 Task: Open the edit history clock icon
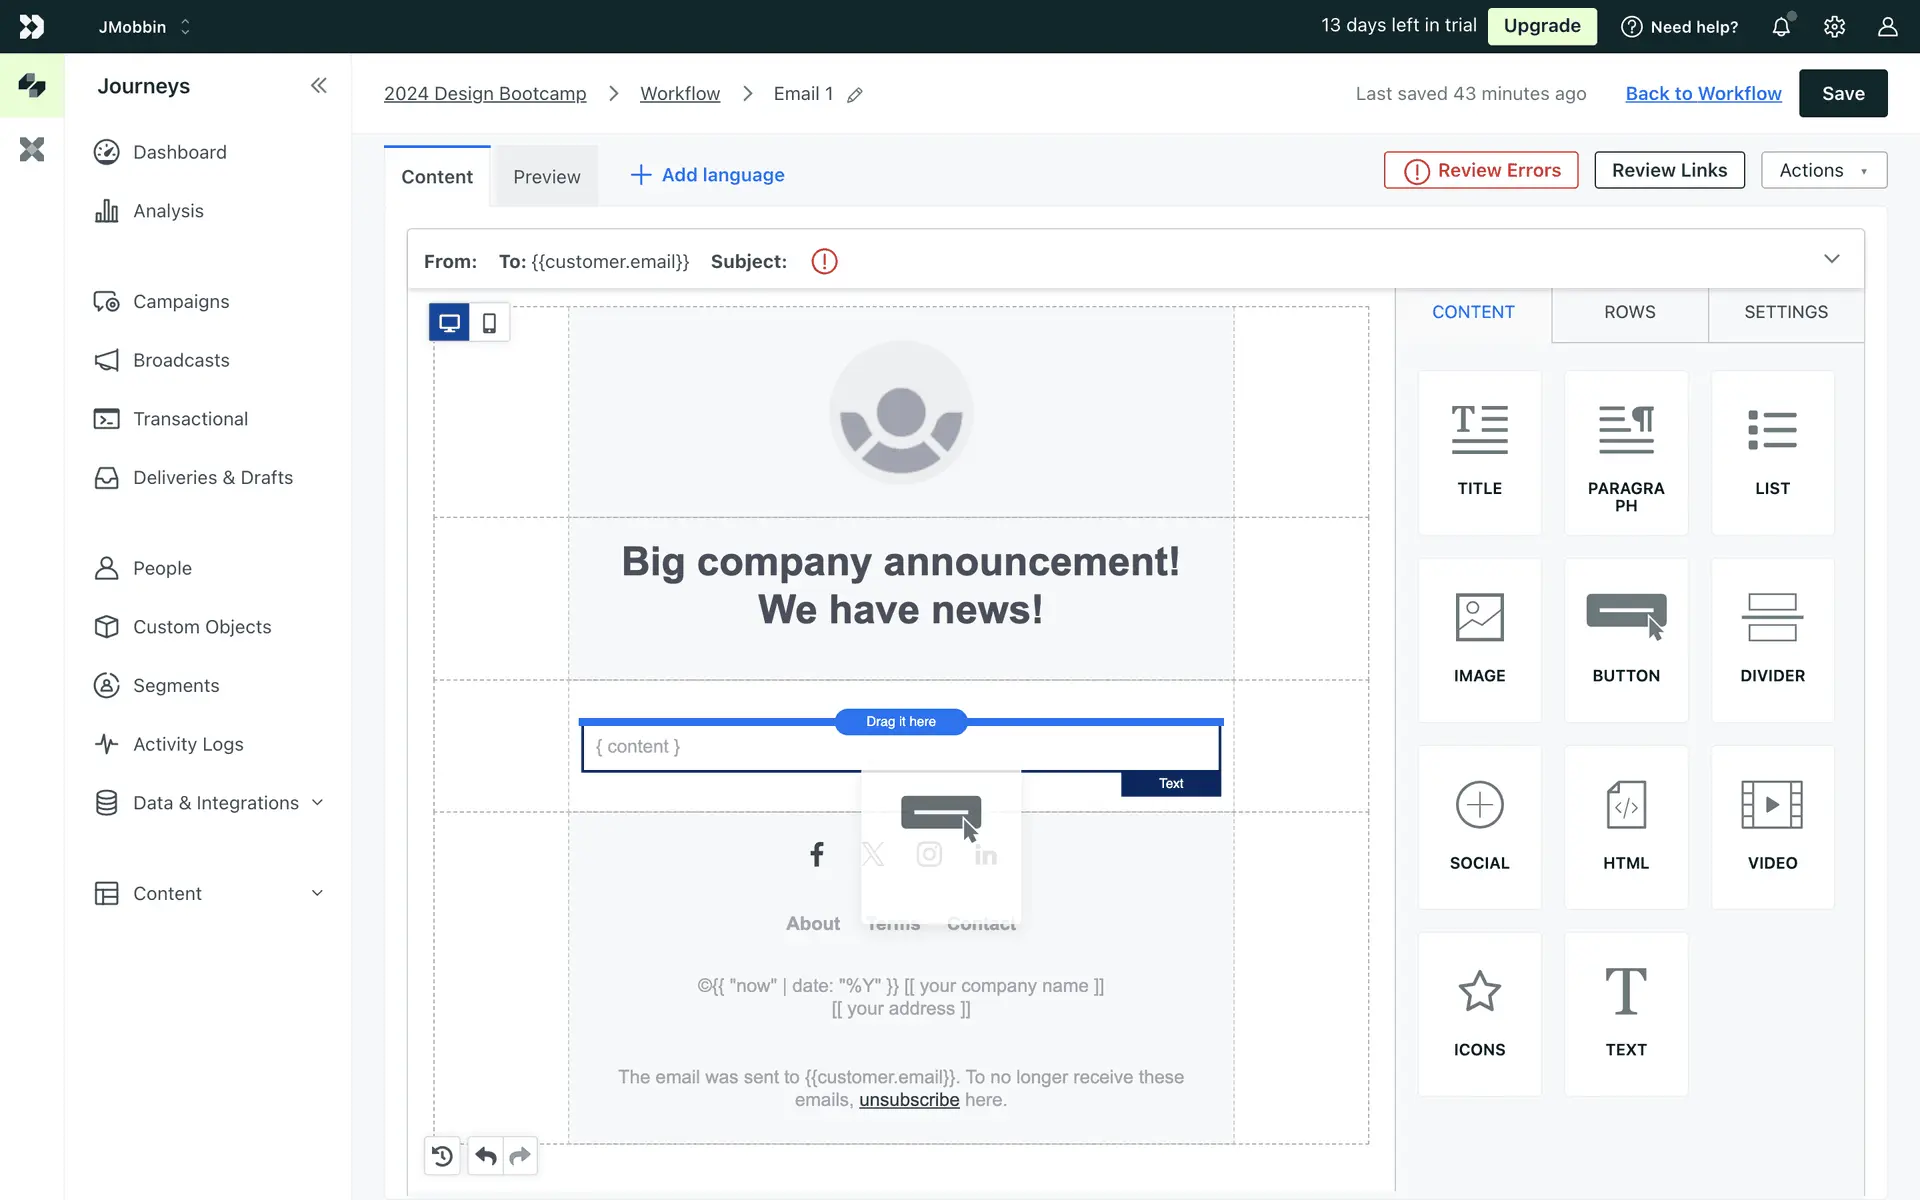coord(442,1157)
